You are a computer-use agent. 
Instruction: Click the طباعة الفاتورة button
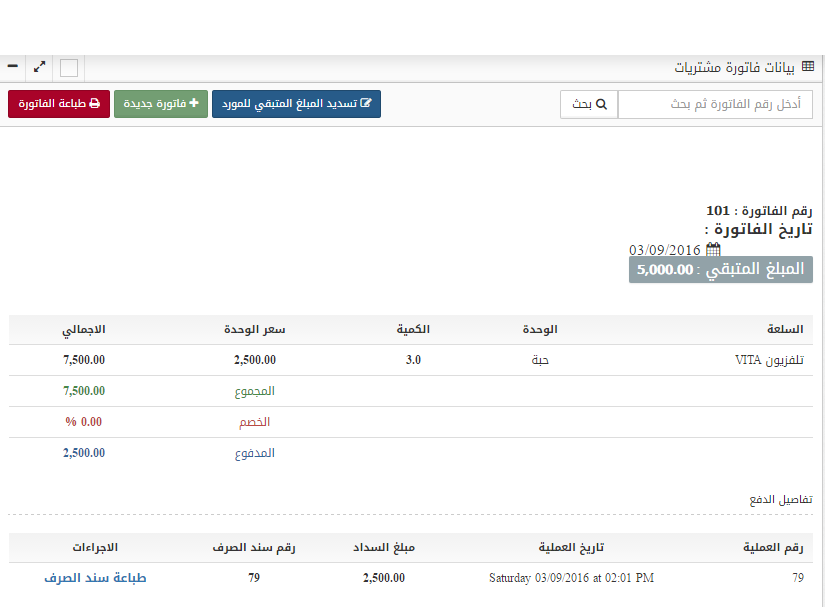pyautogui.click(x=58, y=103)
